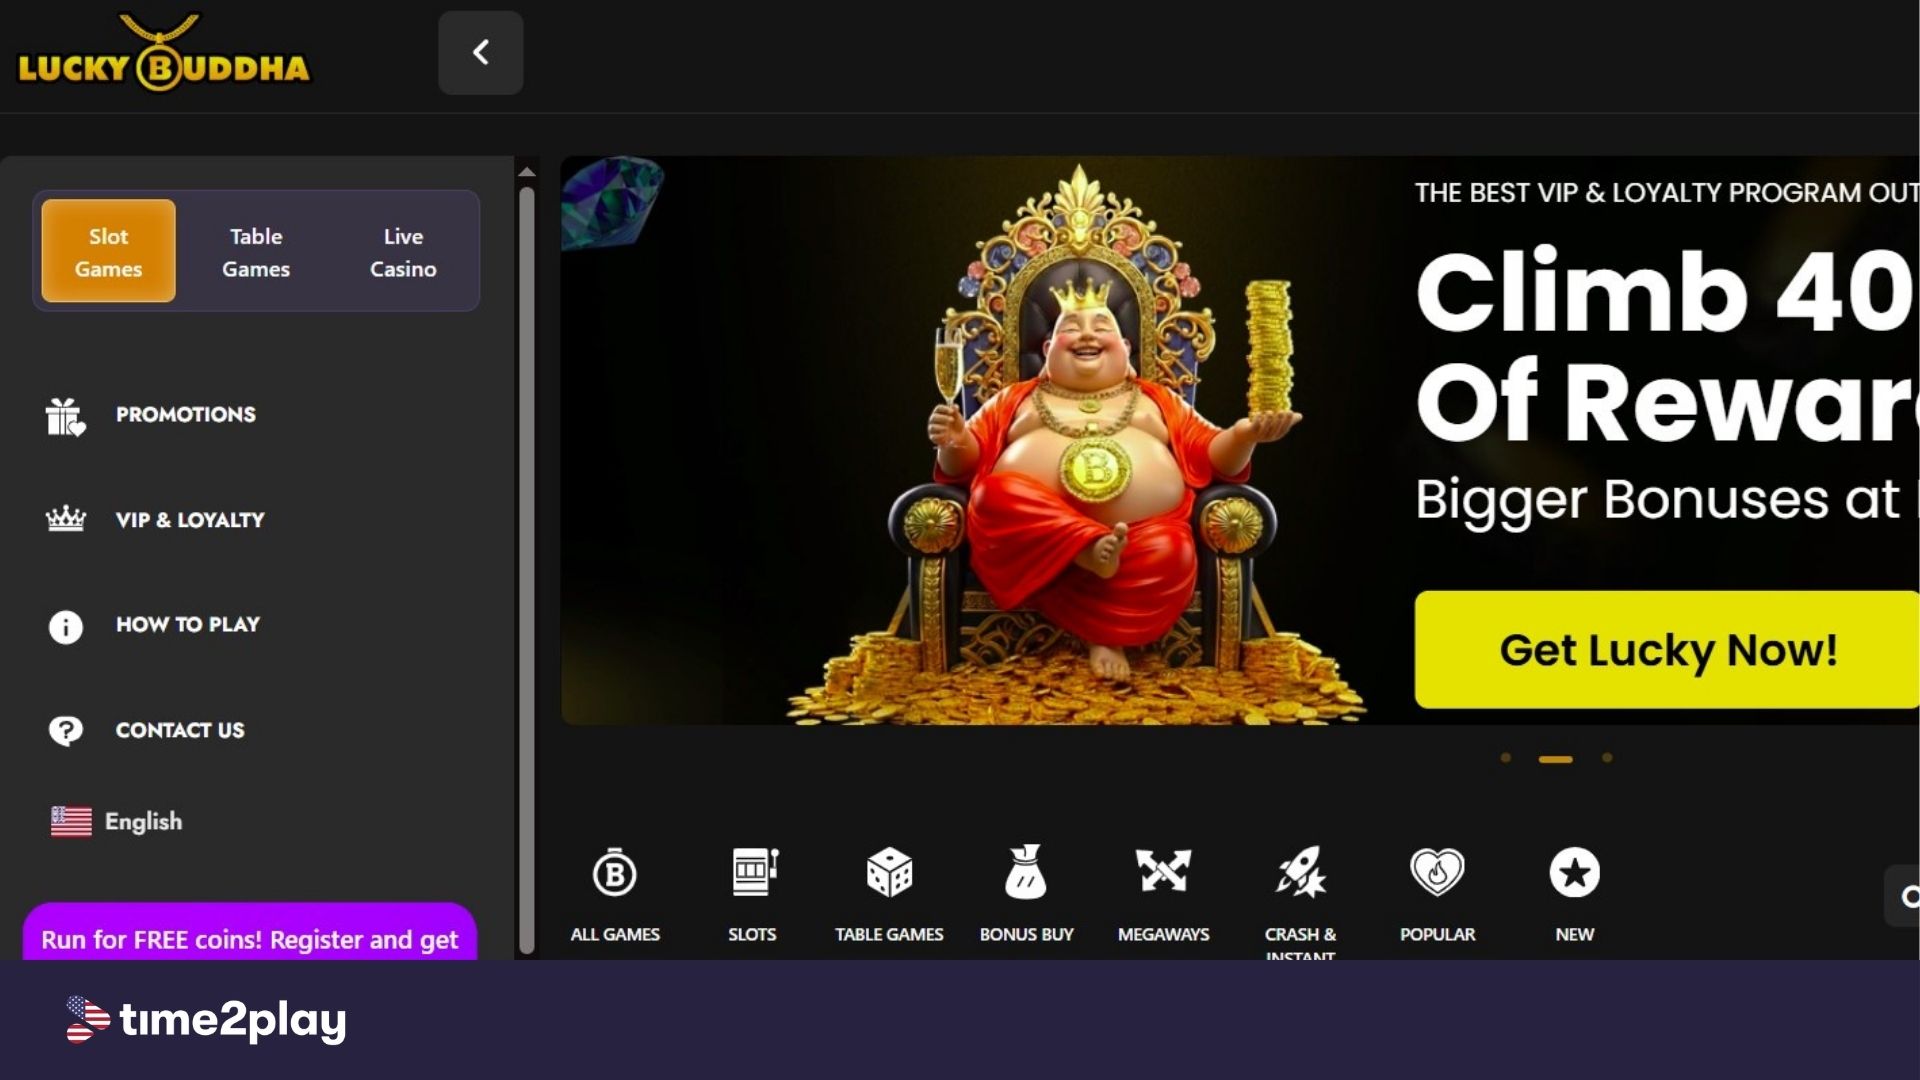Click the search magnifier icon at right edge
This screenshot has width=1920, height=1080.
click(1908, 897)
